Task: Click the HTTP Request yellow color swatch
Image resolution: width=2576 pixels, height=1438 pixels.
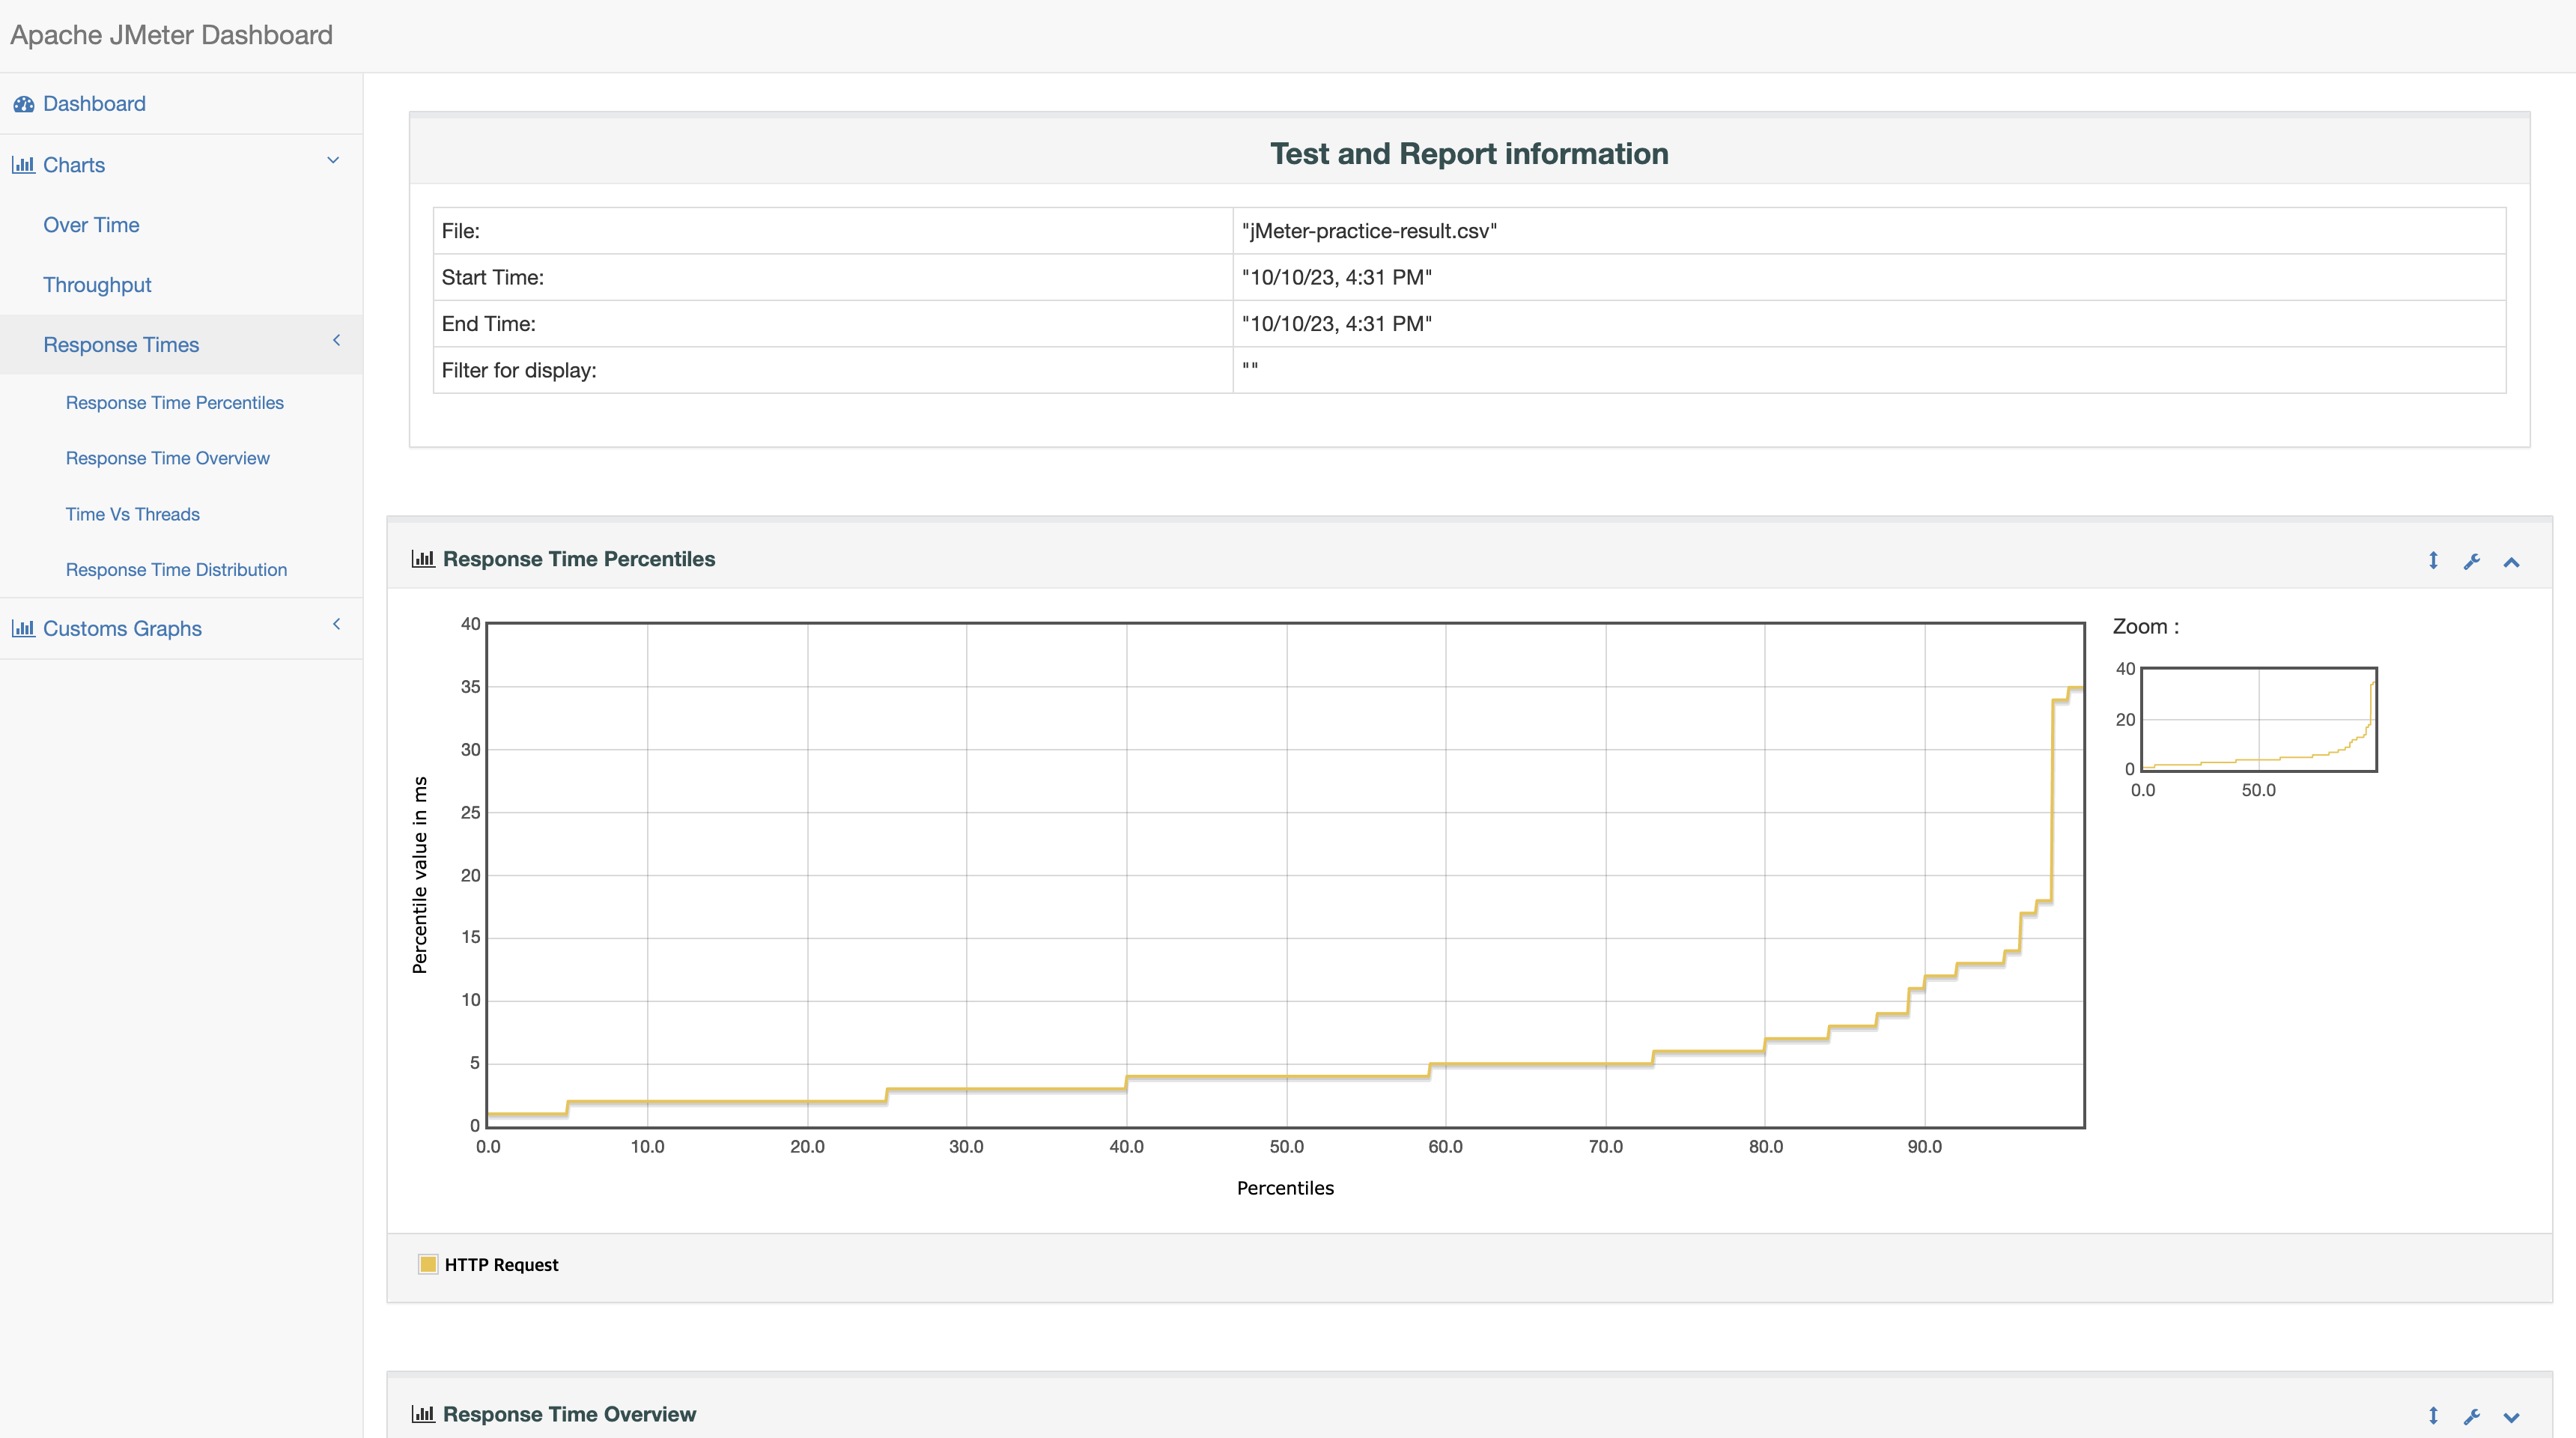Action: coord(428,1264)
